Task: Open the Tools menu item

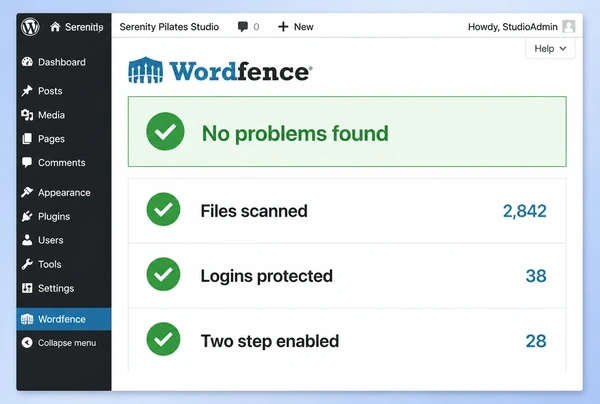Action: (x=64, y=264)
